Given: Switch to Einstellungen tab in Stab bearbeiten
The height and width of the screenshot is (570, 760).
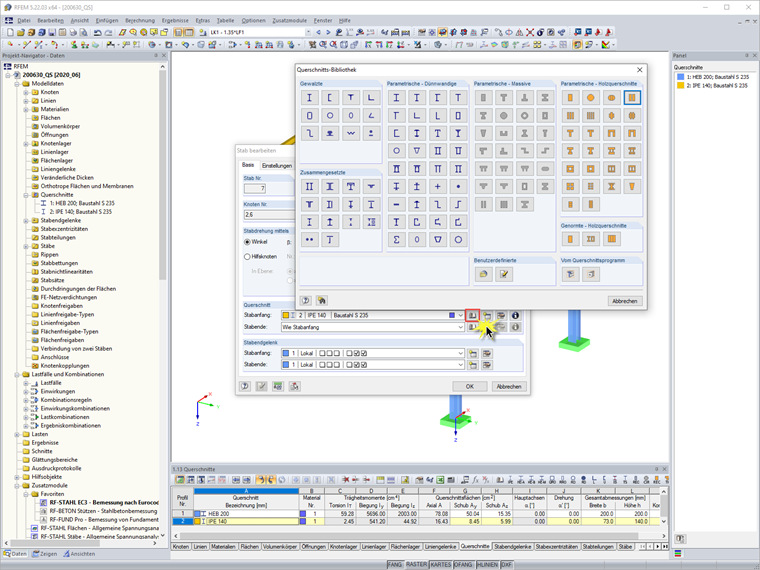Looking at the screenshot, I should tap(277, 166).
